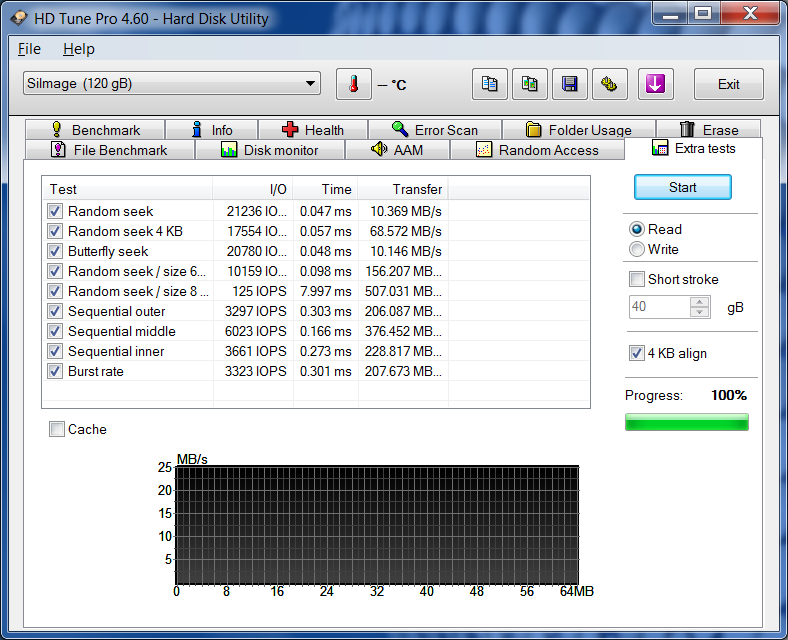Enable the Cache checkbox

point(58,429)
